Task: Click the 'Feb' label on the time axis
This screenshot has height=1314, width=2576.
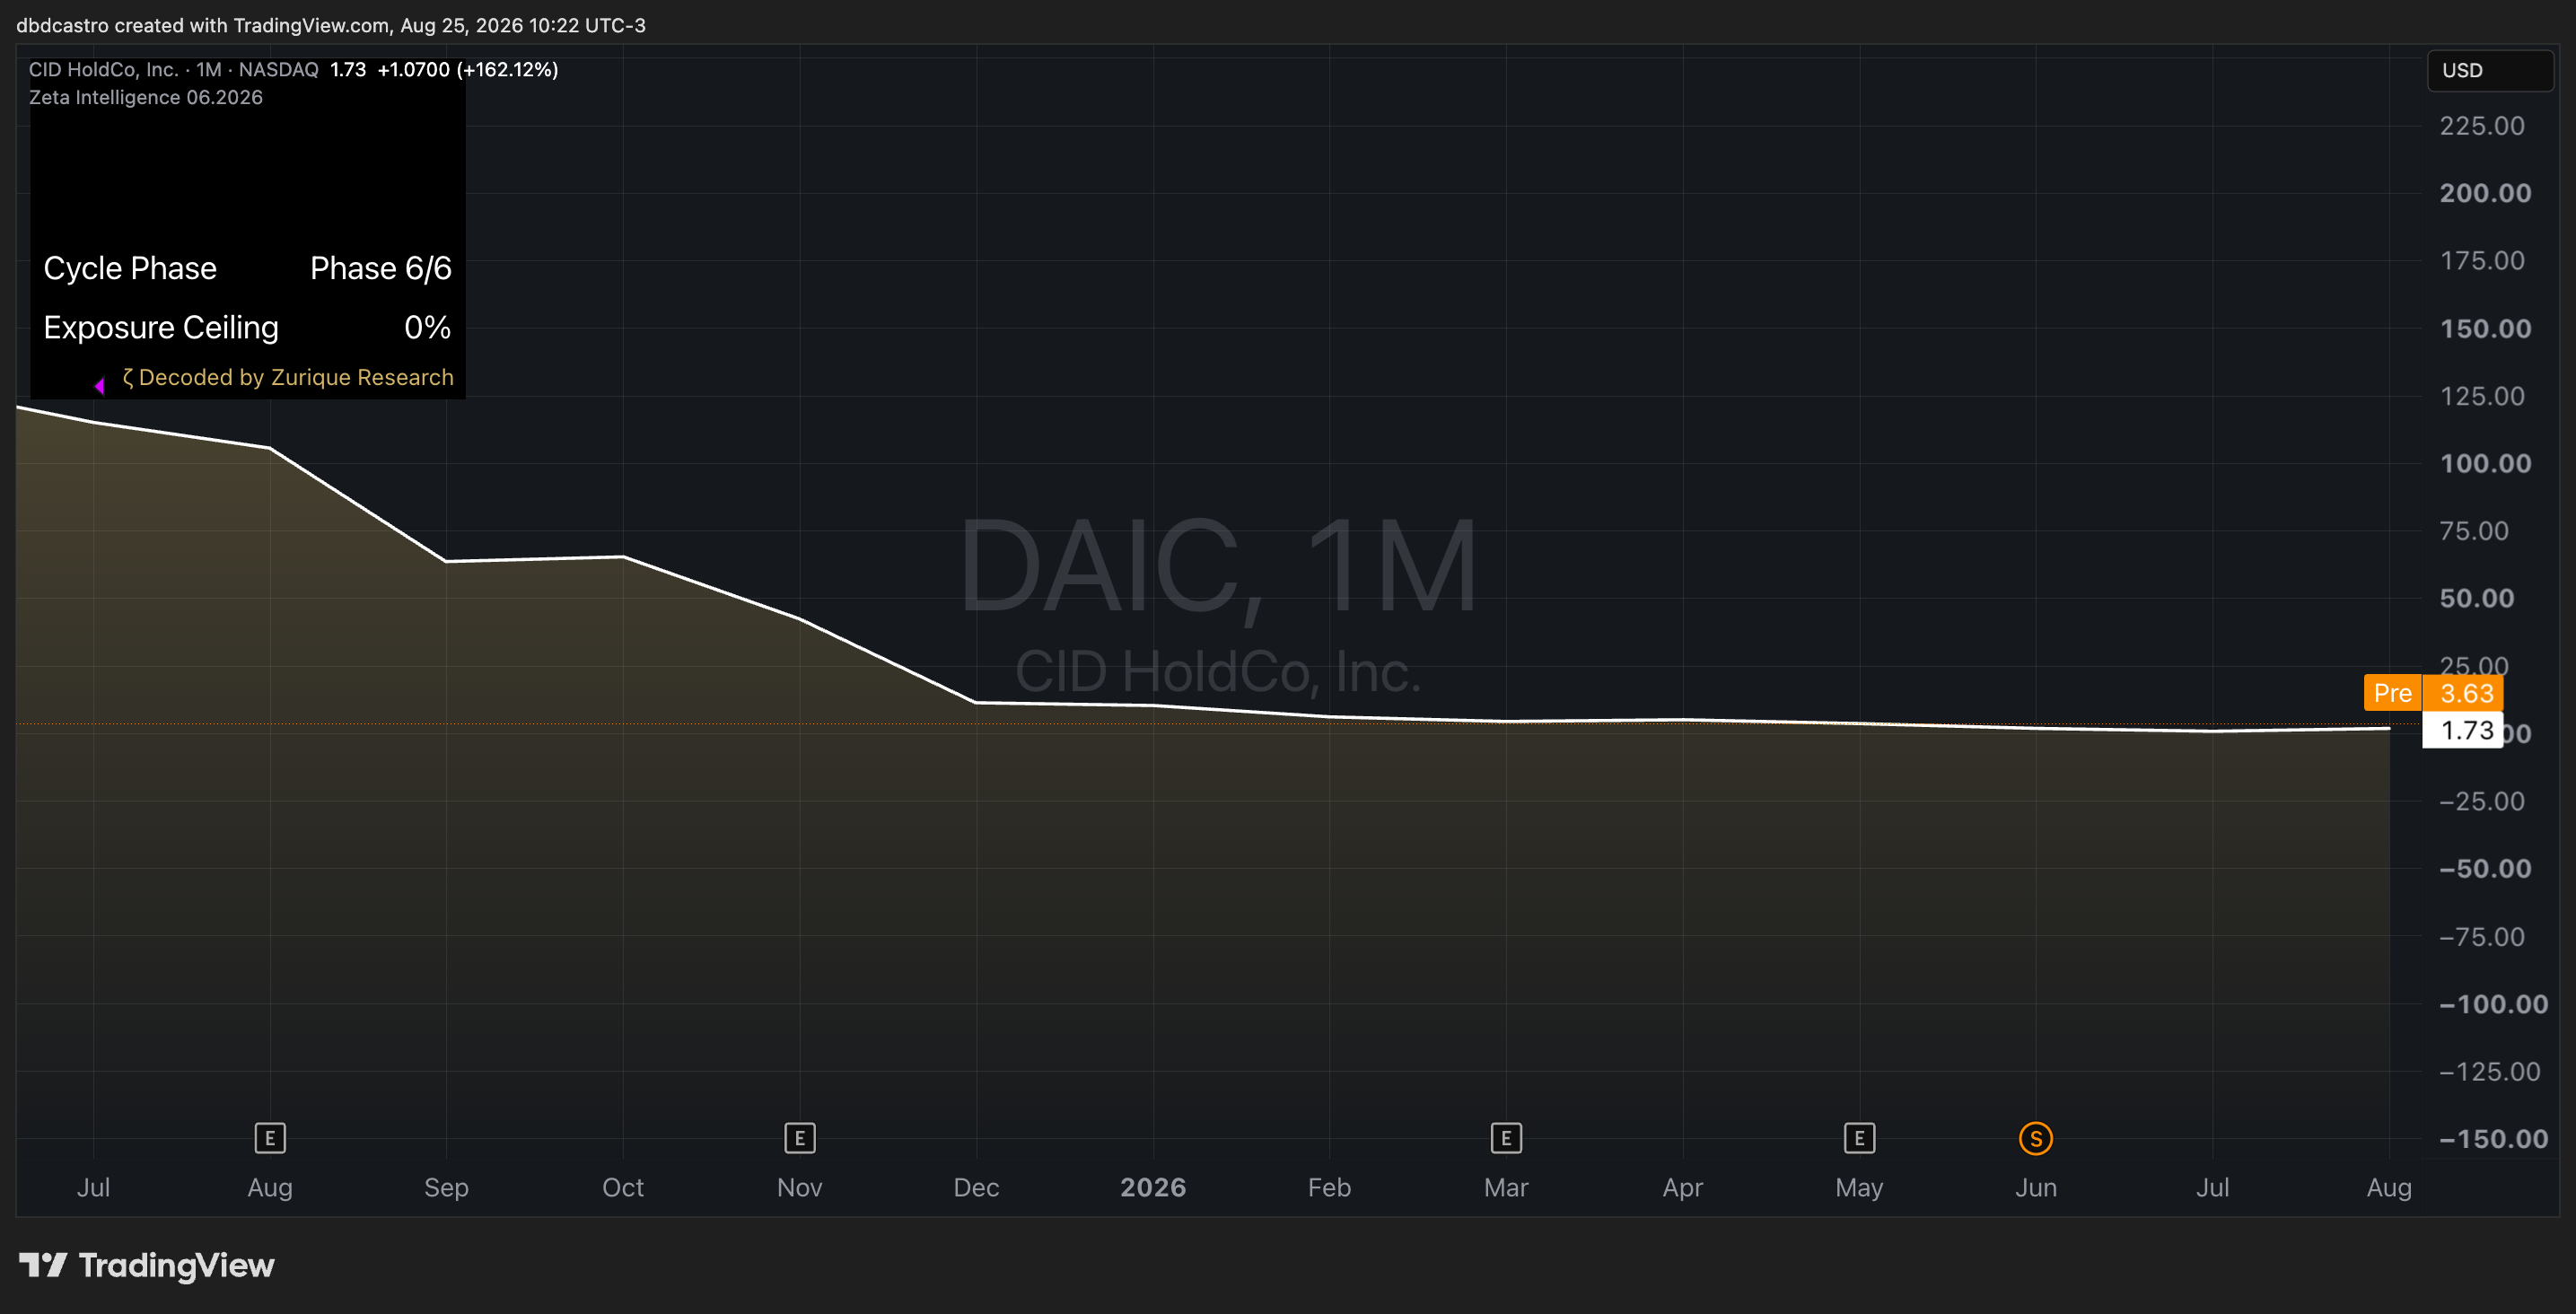Action: (x=1329, y=1187)
